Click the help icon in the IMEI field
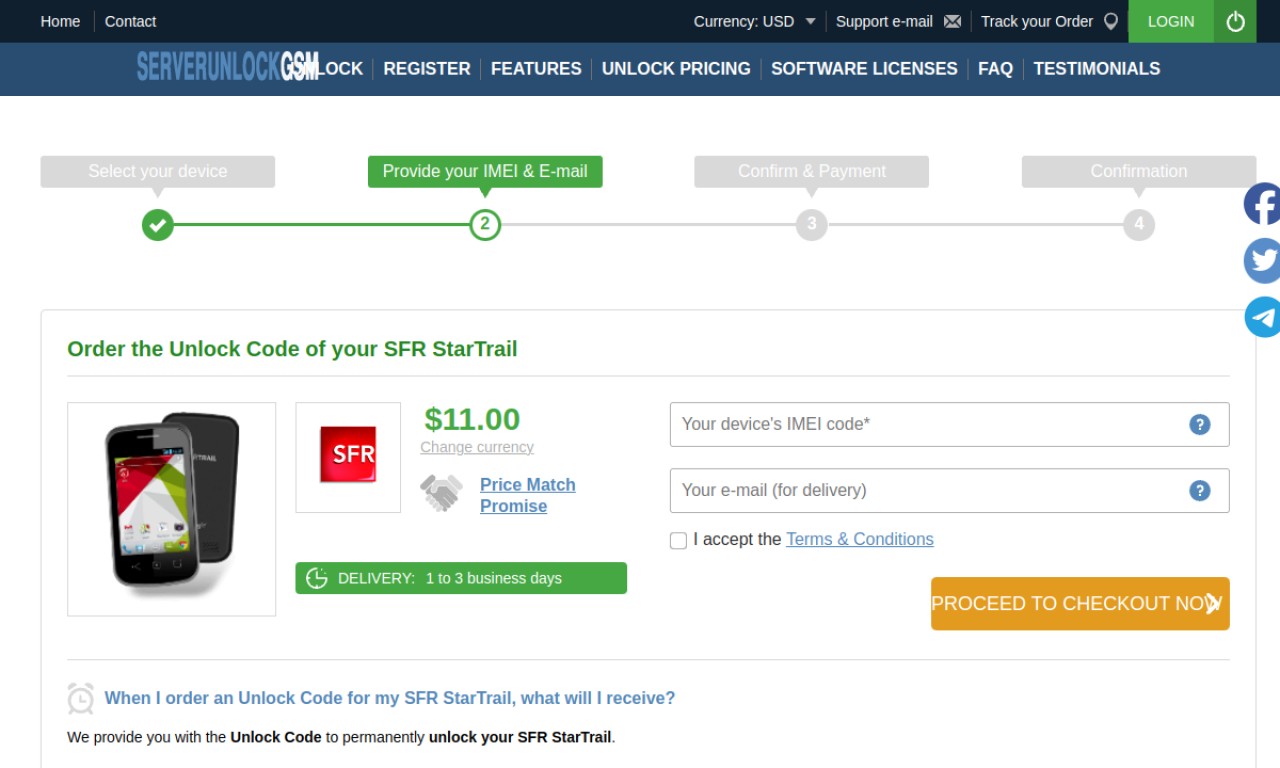The image size is (1280, 768). 1200,424
